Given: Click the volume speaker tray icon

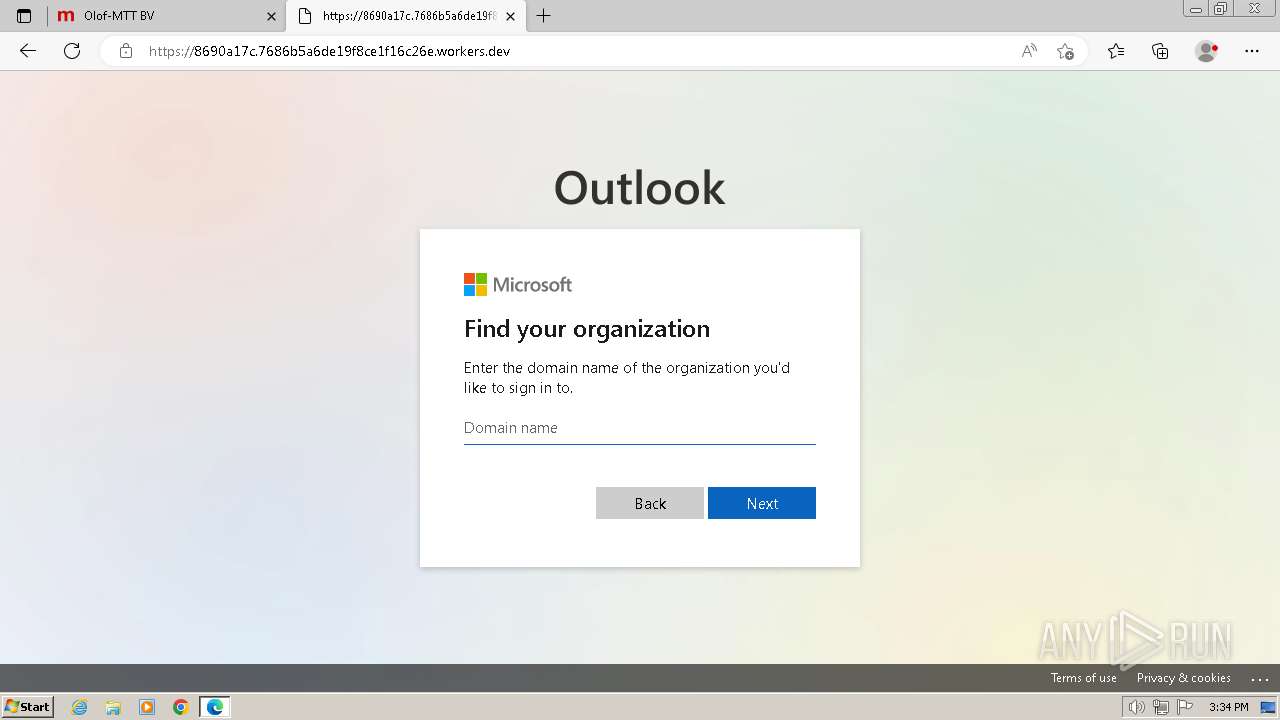Looking at the screenshot, I should (x=1137, y=707).
